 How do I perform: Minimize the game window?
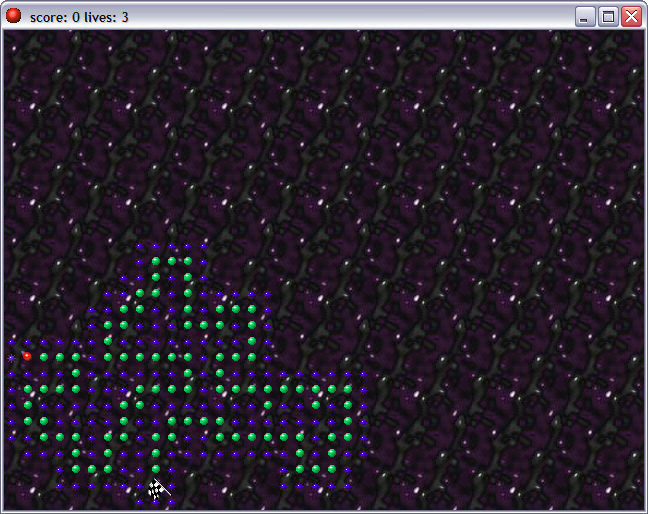coord(585,17)
